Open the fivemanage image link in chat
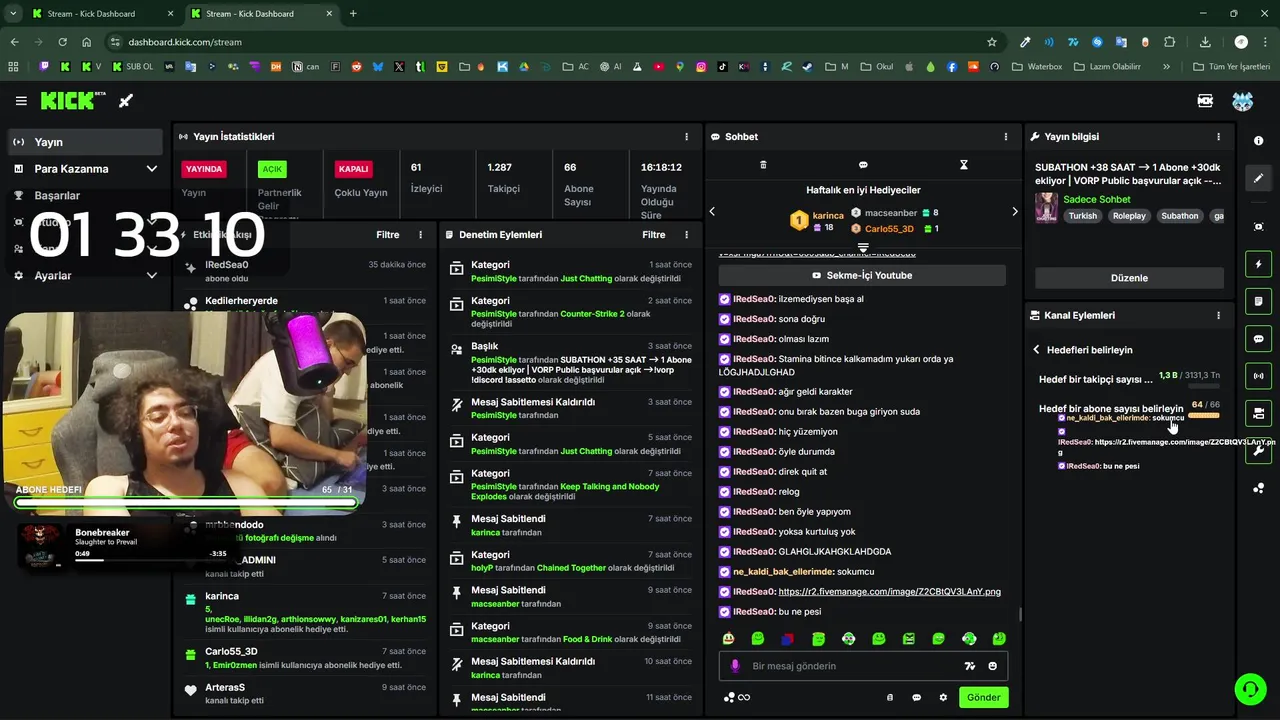The image size is (1280, 720). coord(889,592)
